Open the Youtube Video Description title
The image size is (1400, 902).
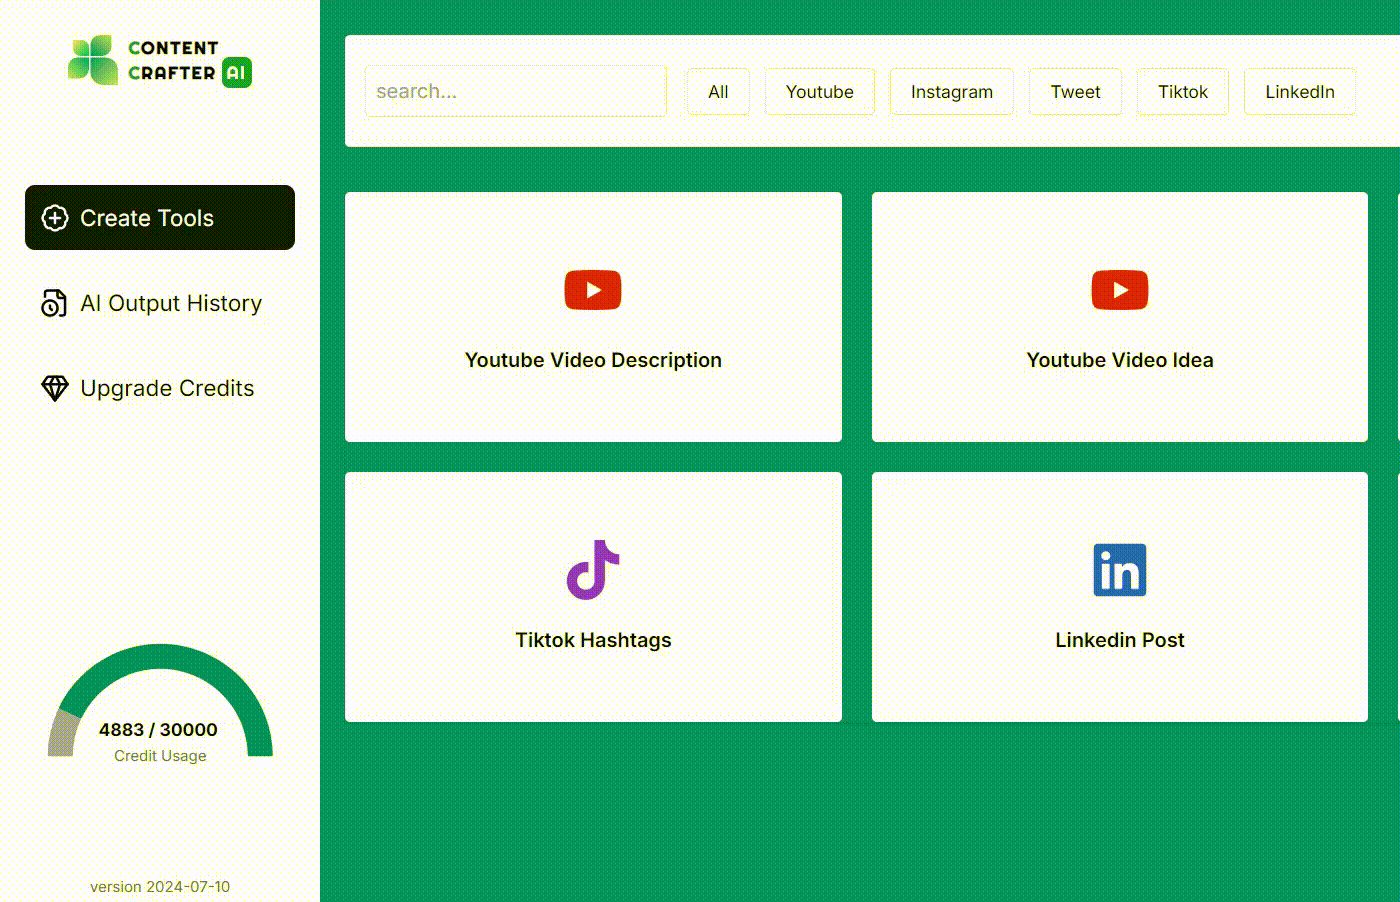pyautogui.click(x=593, y=360)
